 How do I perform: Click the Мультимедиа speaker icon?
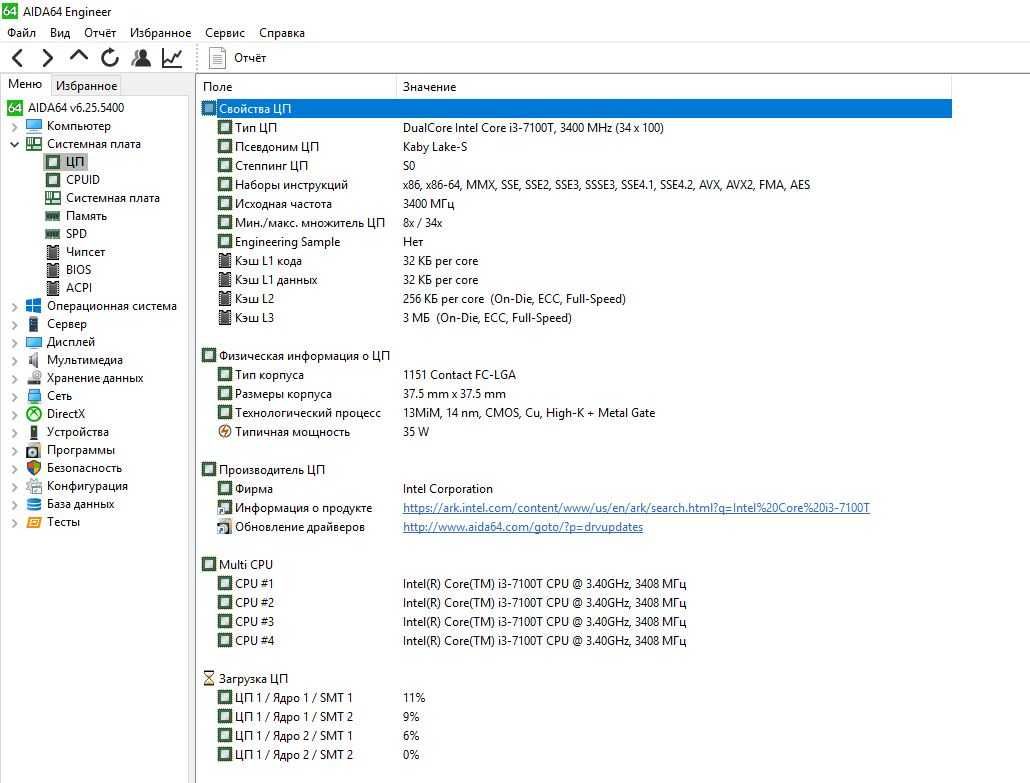point(34,360)
